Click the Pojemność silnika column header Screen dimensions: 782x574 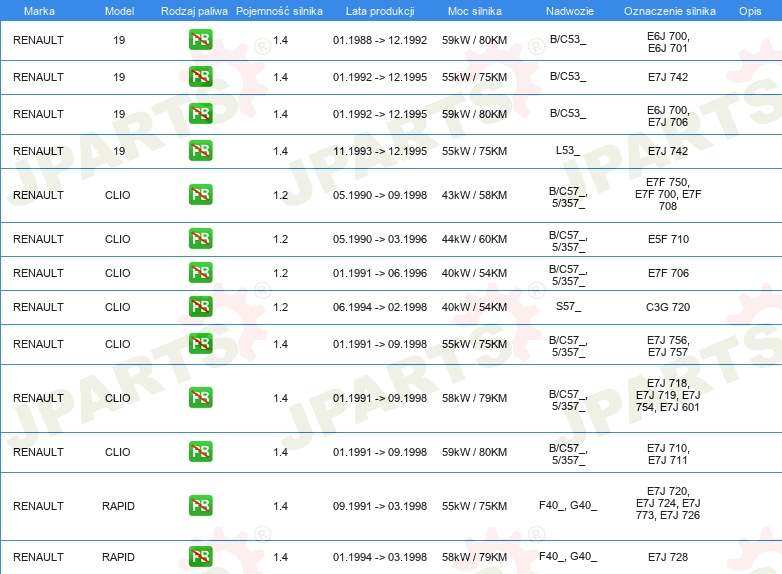point(279,11)
